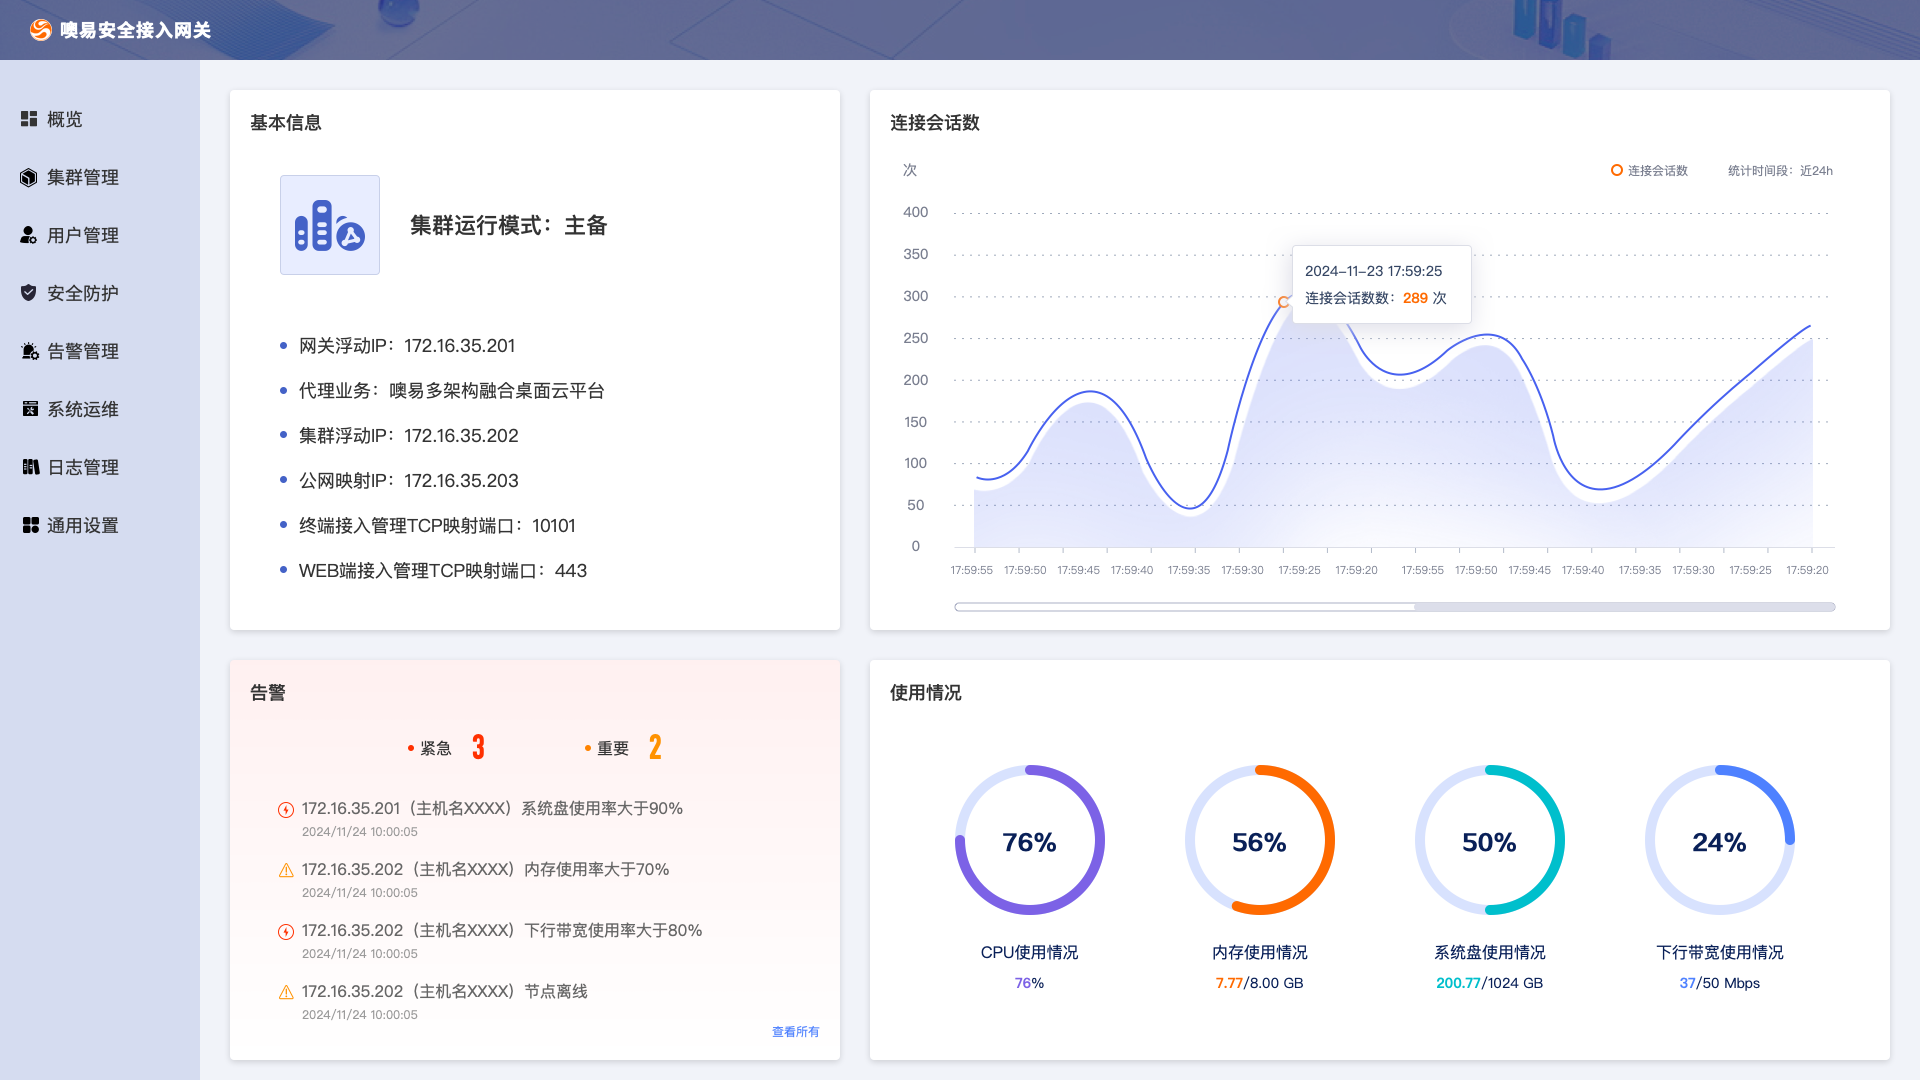This screenshot has height=1080, width=1920.
Task: Click the security protection shield icon
Action: tap(29, 293)
